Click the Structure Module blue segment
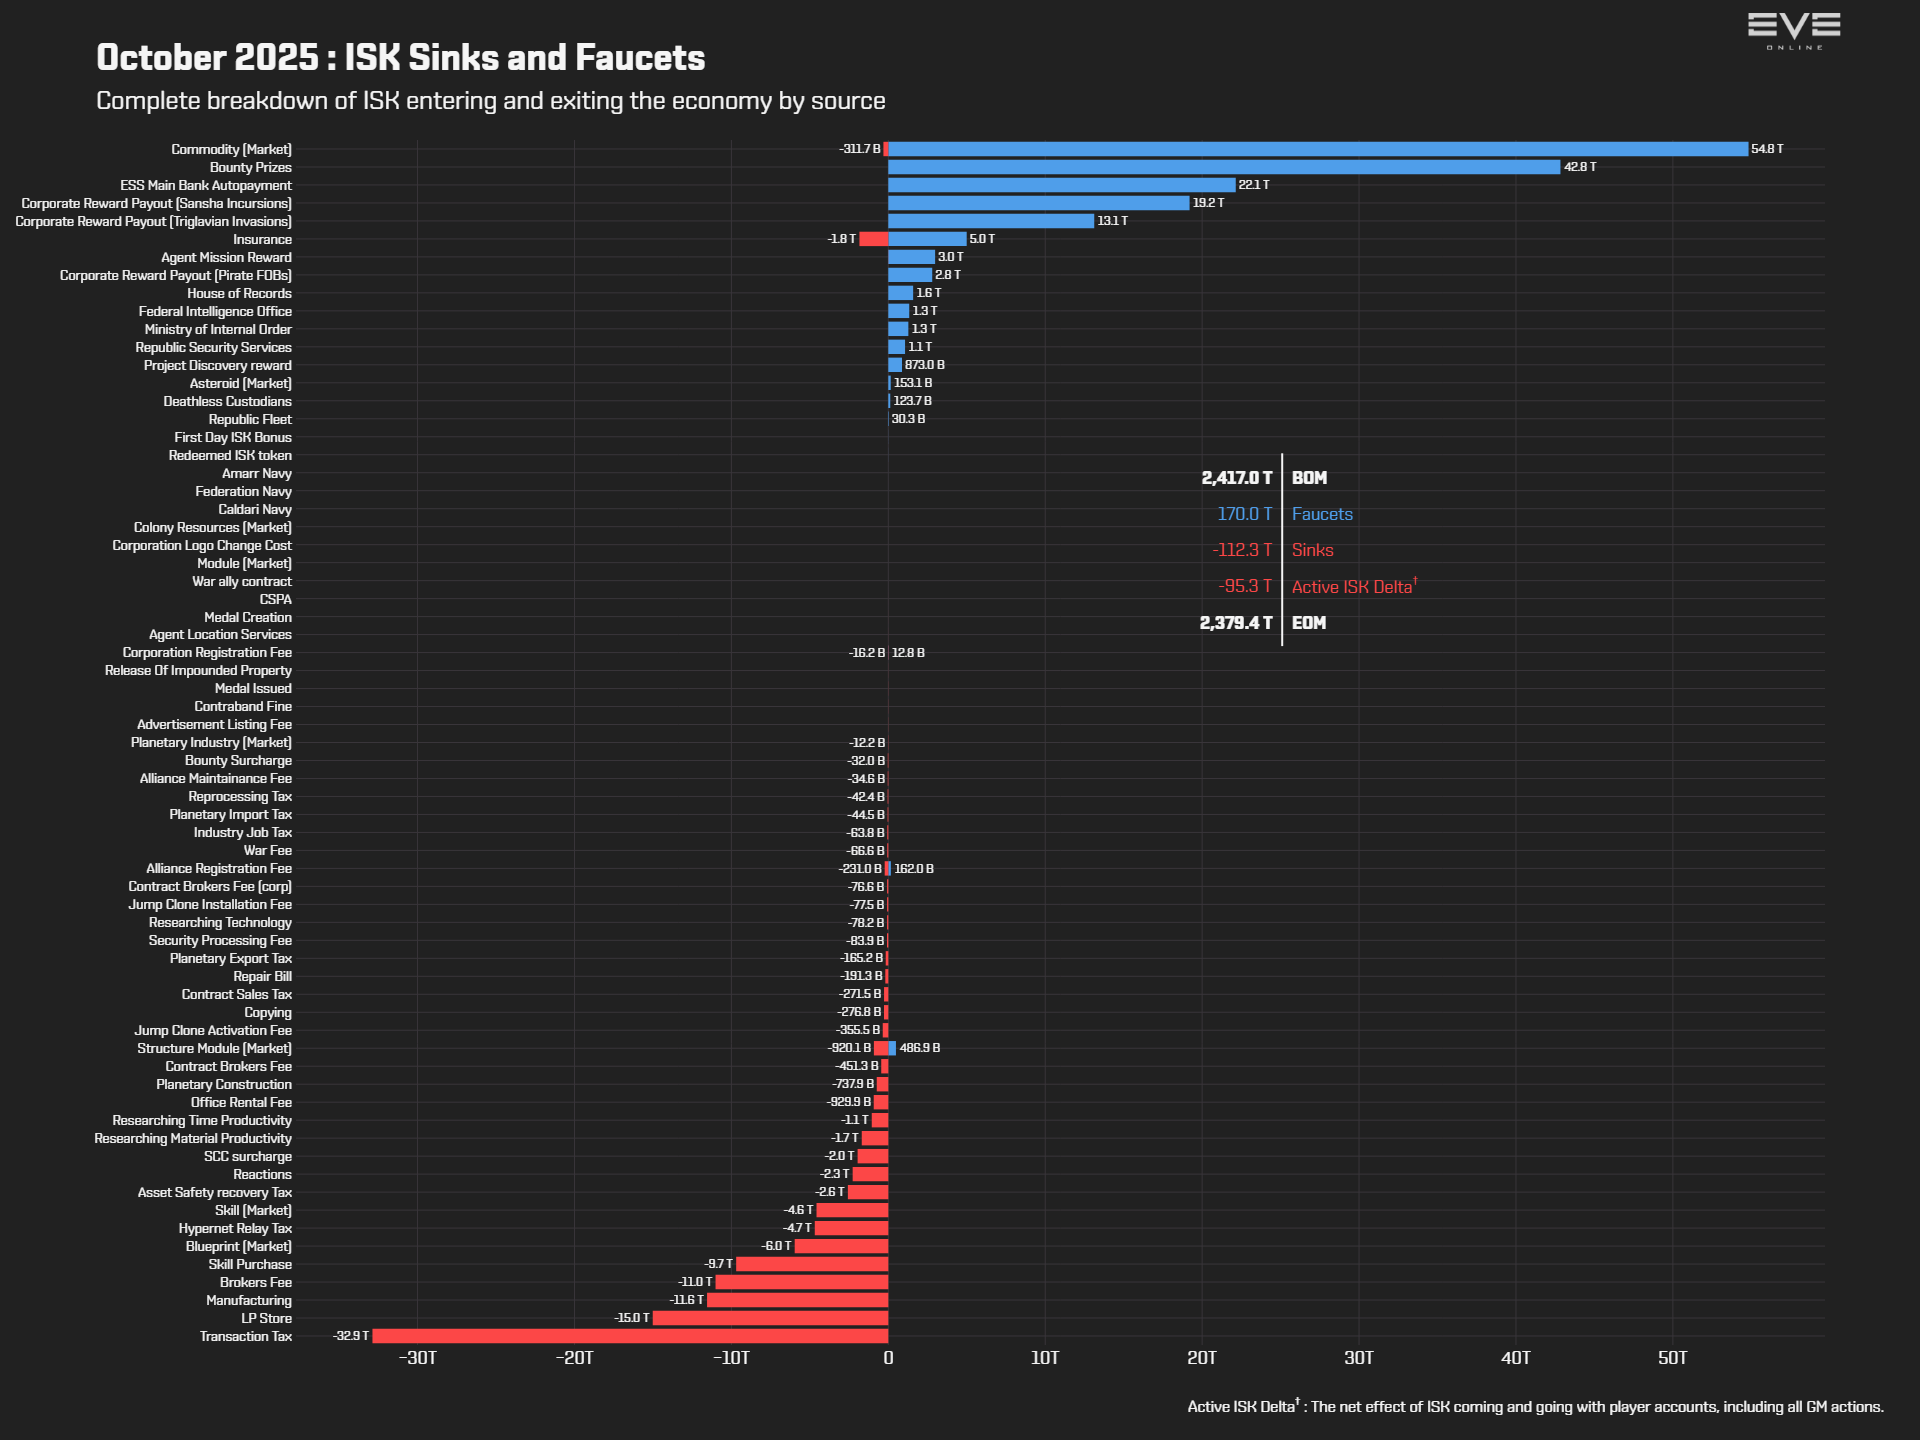Screen dimensions: 1920x1440 pos(892,1048)
